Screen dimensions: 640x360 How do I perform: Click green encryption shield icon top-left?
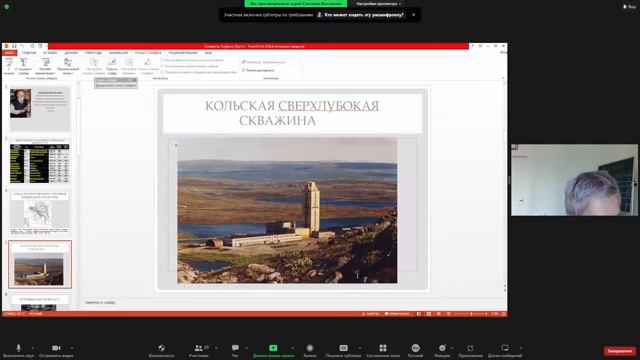point(7,7)
